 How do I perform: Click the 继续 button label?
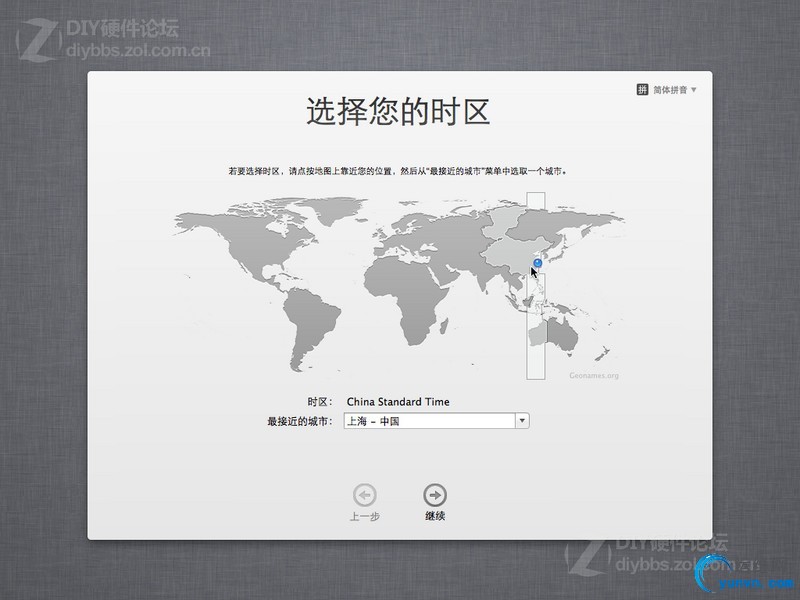coord(435,516)
